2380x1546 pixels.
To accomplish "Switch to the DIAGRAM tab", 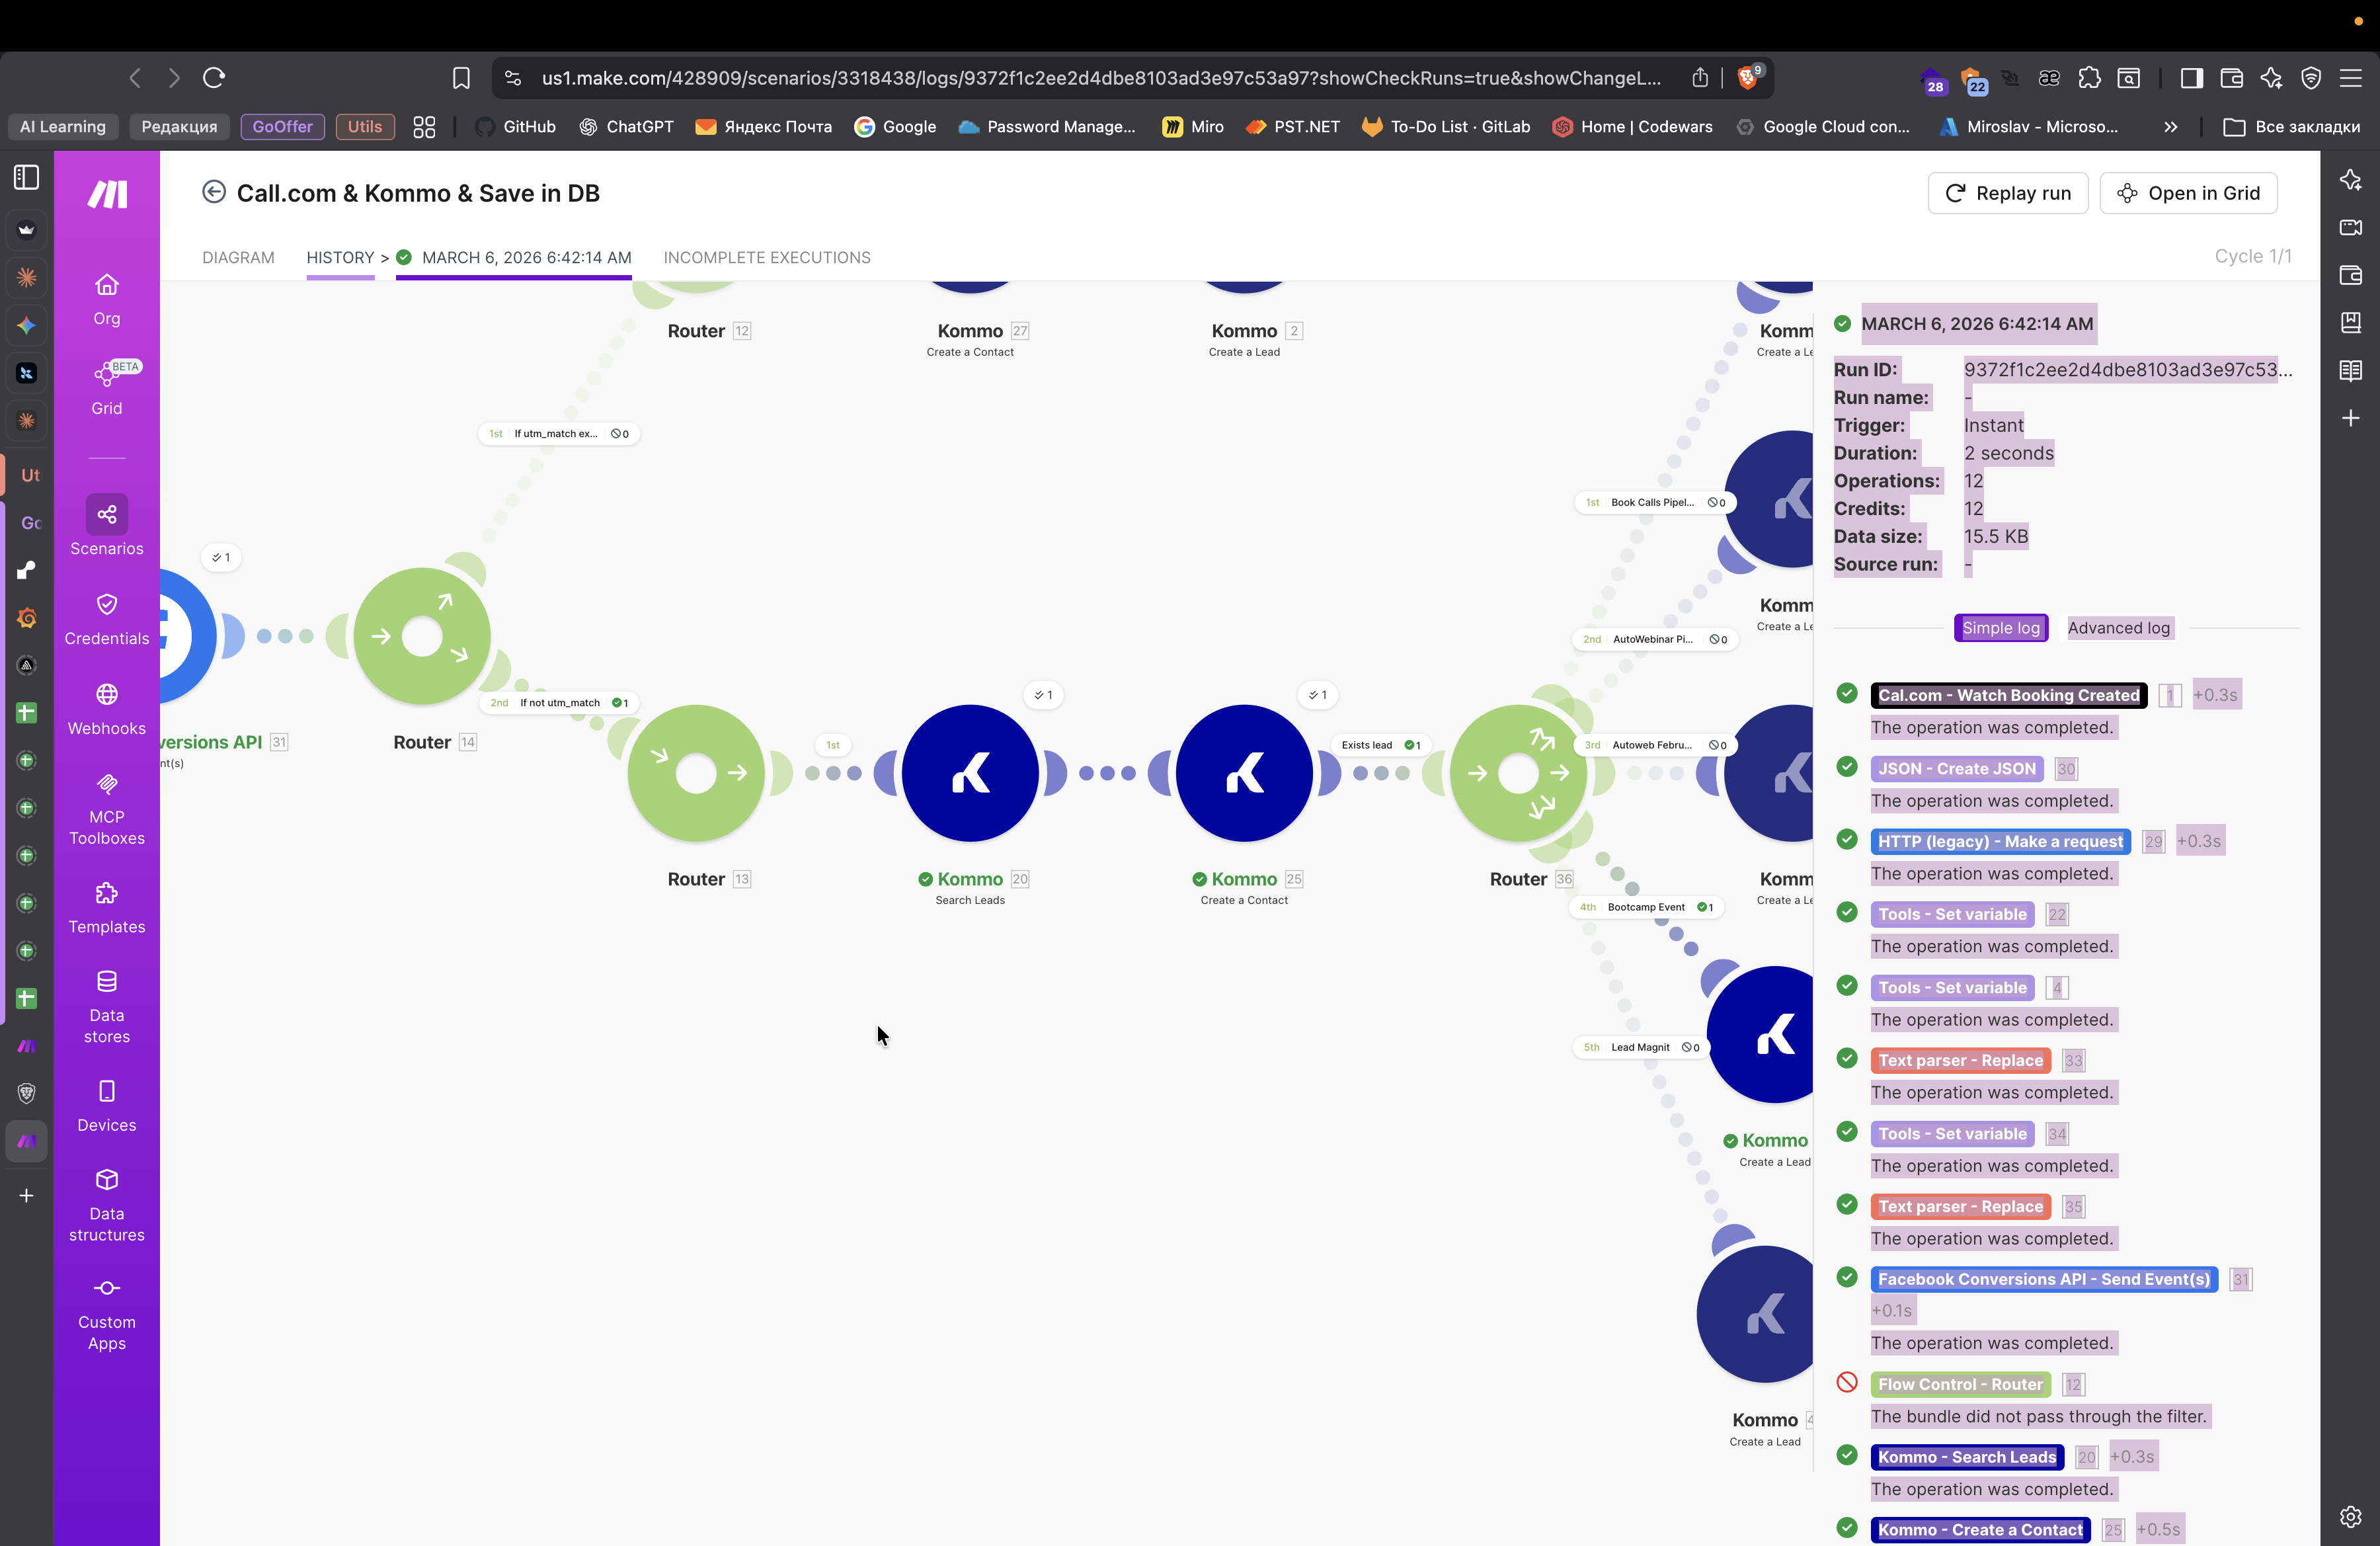I will tap(238, 257).
